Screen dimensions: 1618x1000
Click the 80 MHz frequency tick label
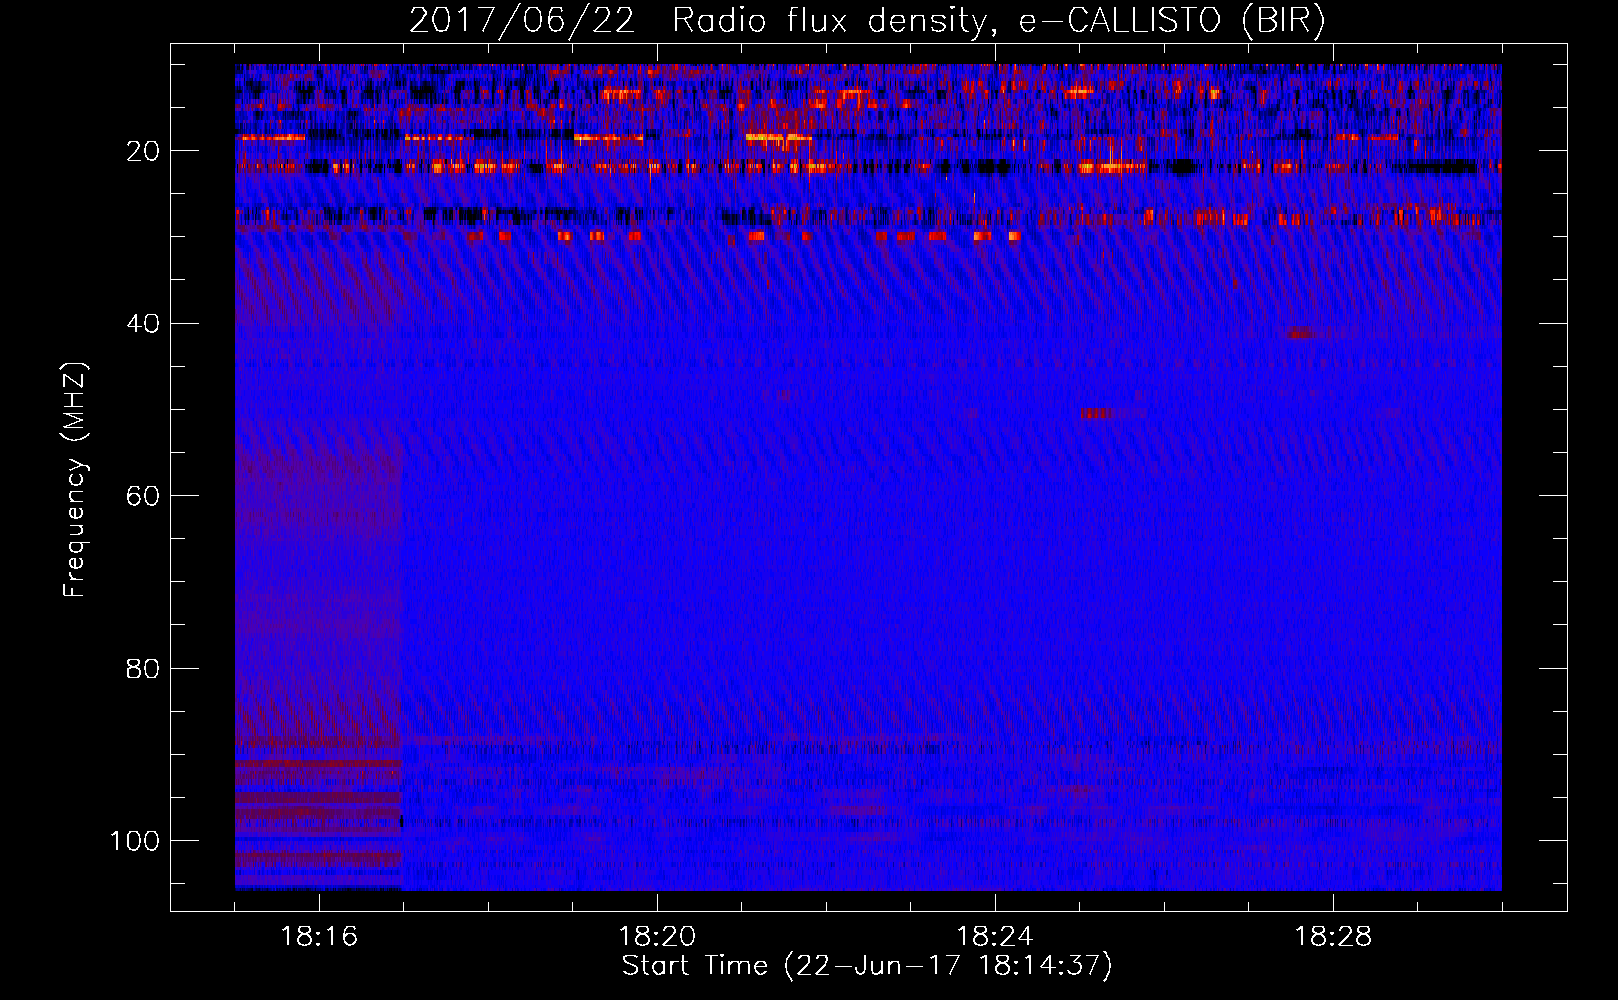coord(143,668)
